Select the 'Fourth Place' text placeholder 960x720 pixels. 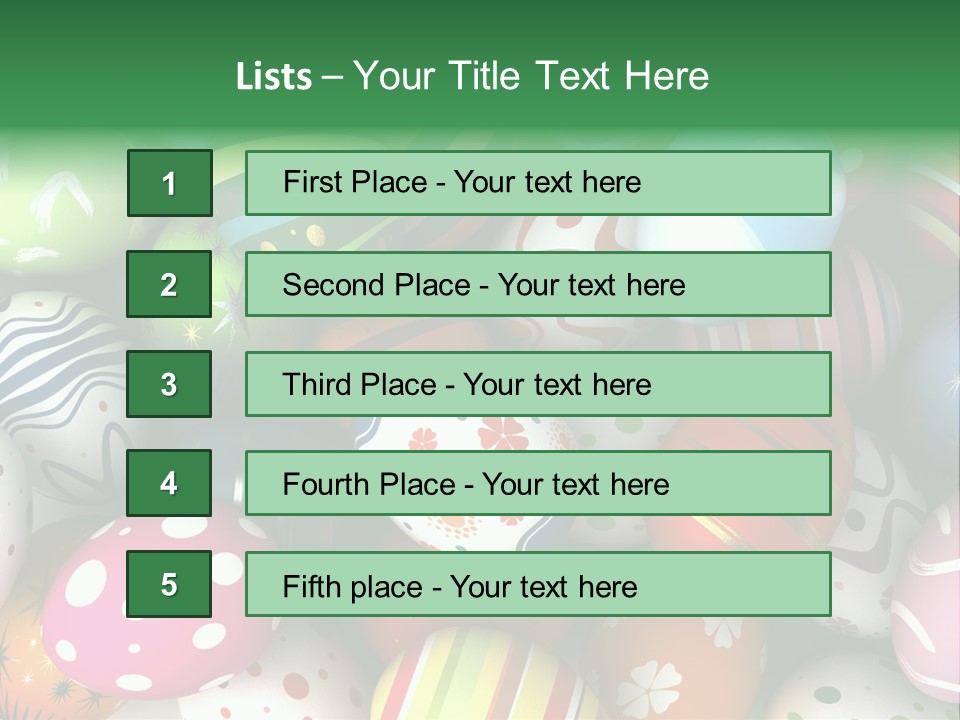click(538, 483)
